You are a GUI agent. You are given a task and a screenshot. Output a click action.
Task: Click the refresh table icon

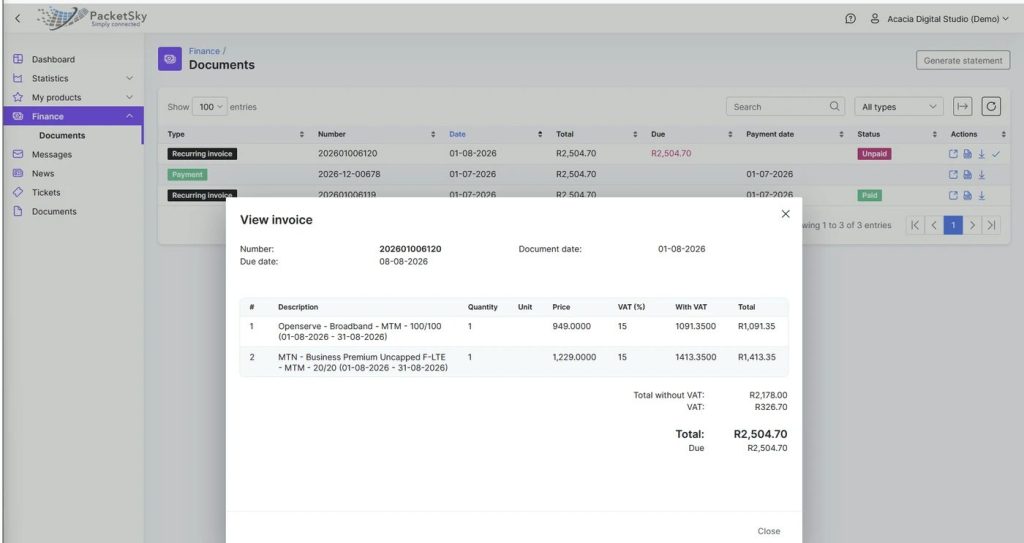click(991, 107)
